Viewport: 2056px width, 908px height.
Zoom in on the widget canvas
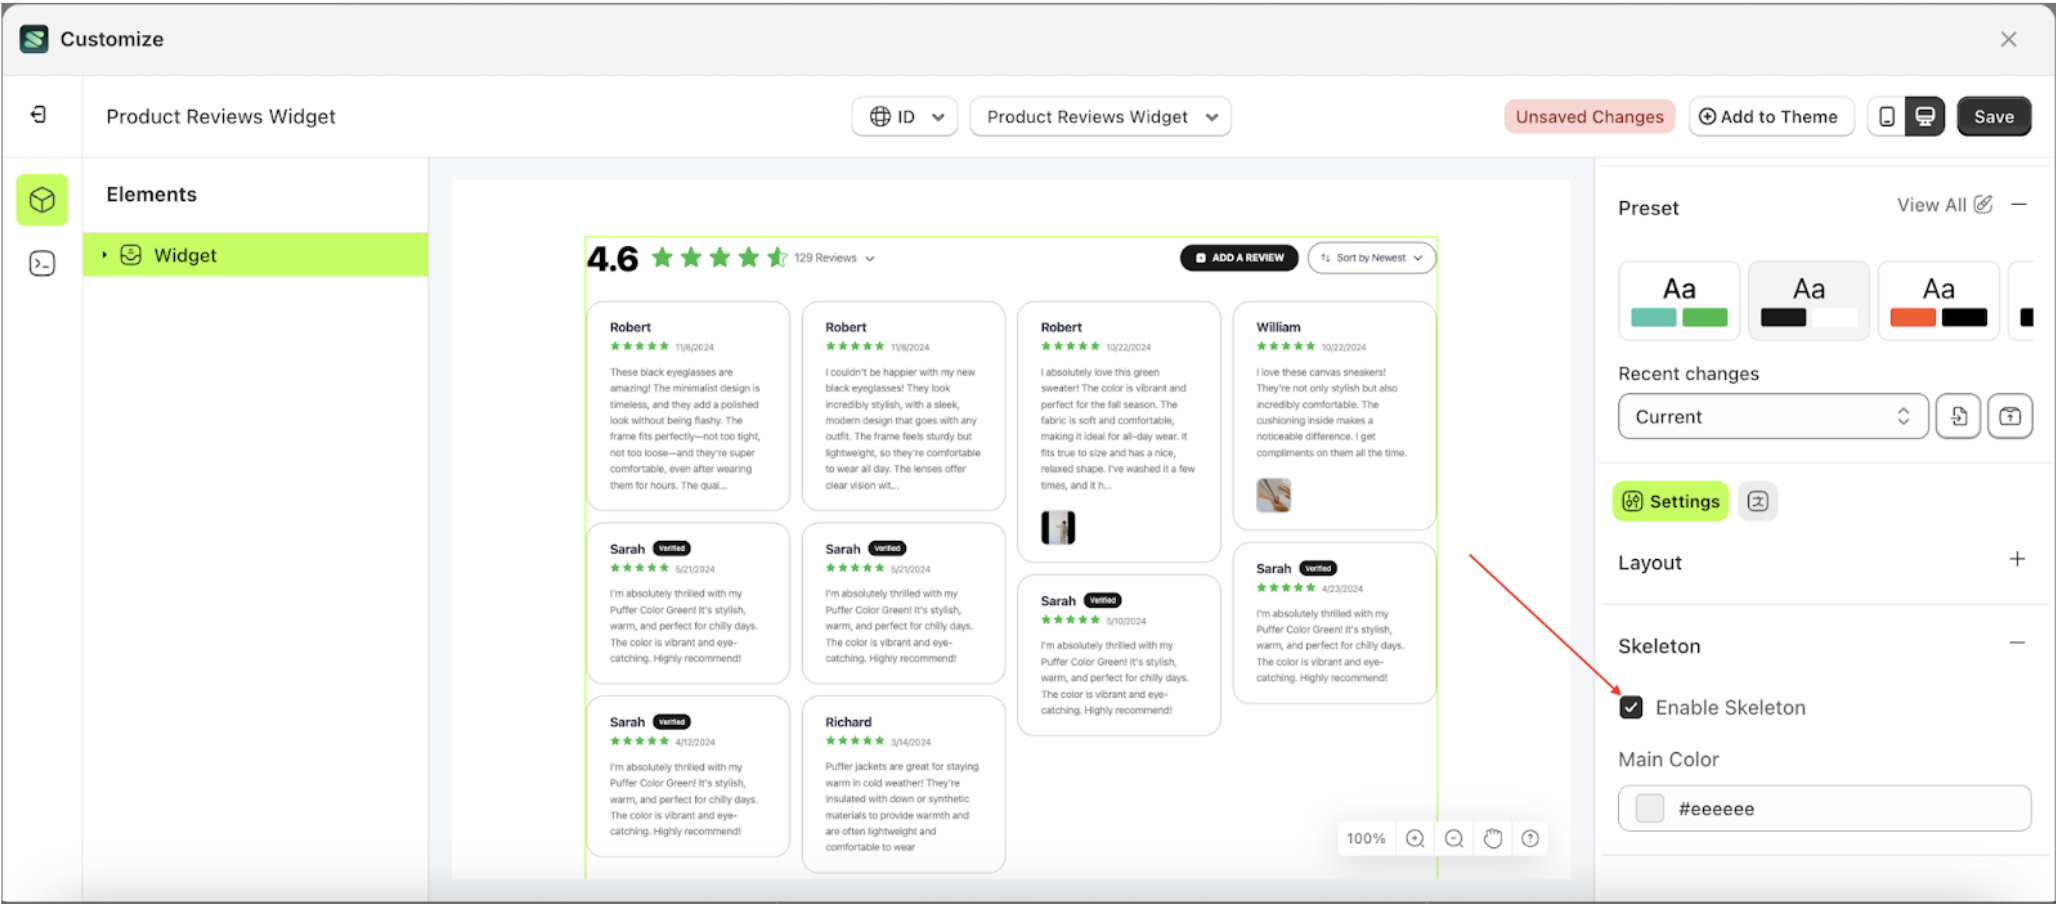[x=1414, y=838]
